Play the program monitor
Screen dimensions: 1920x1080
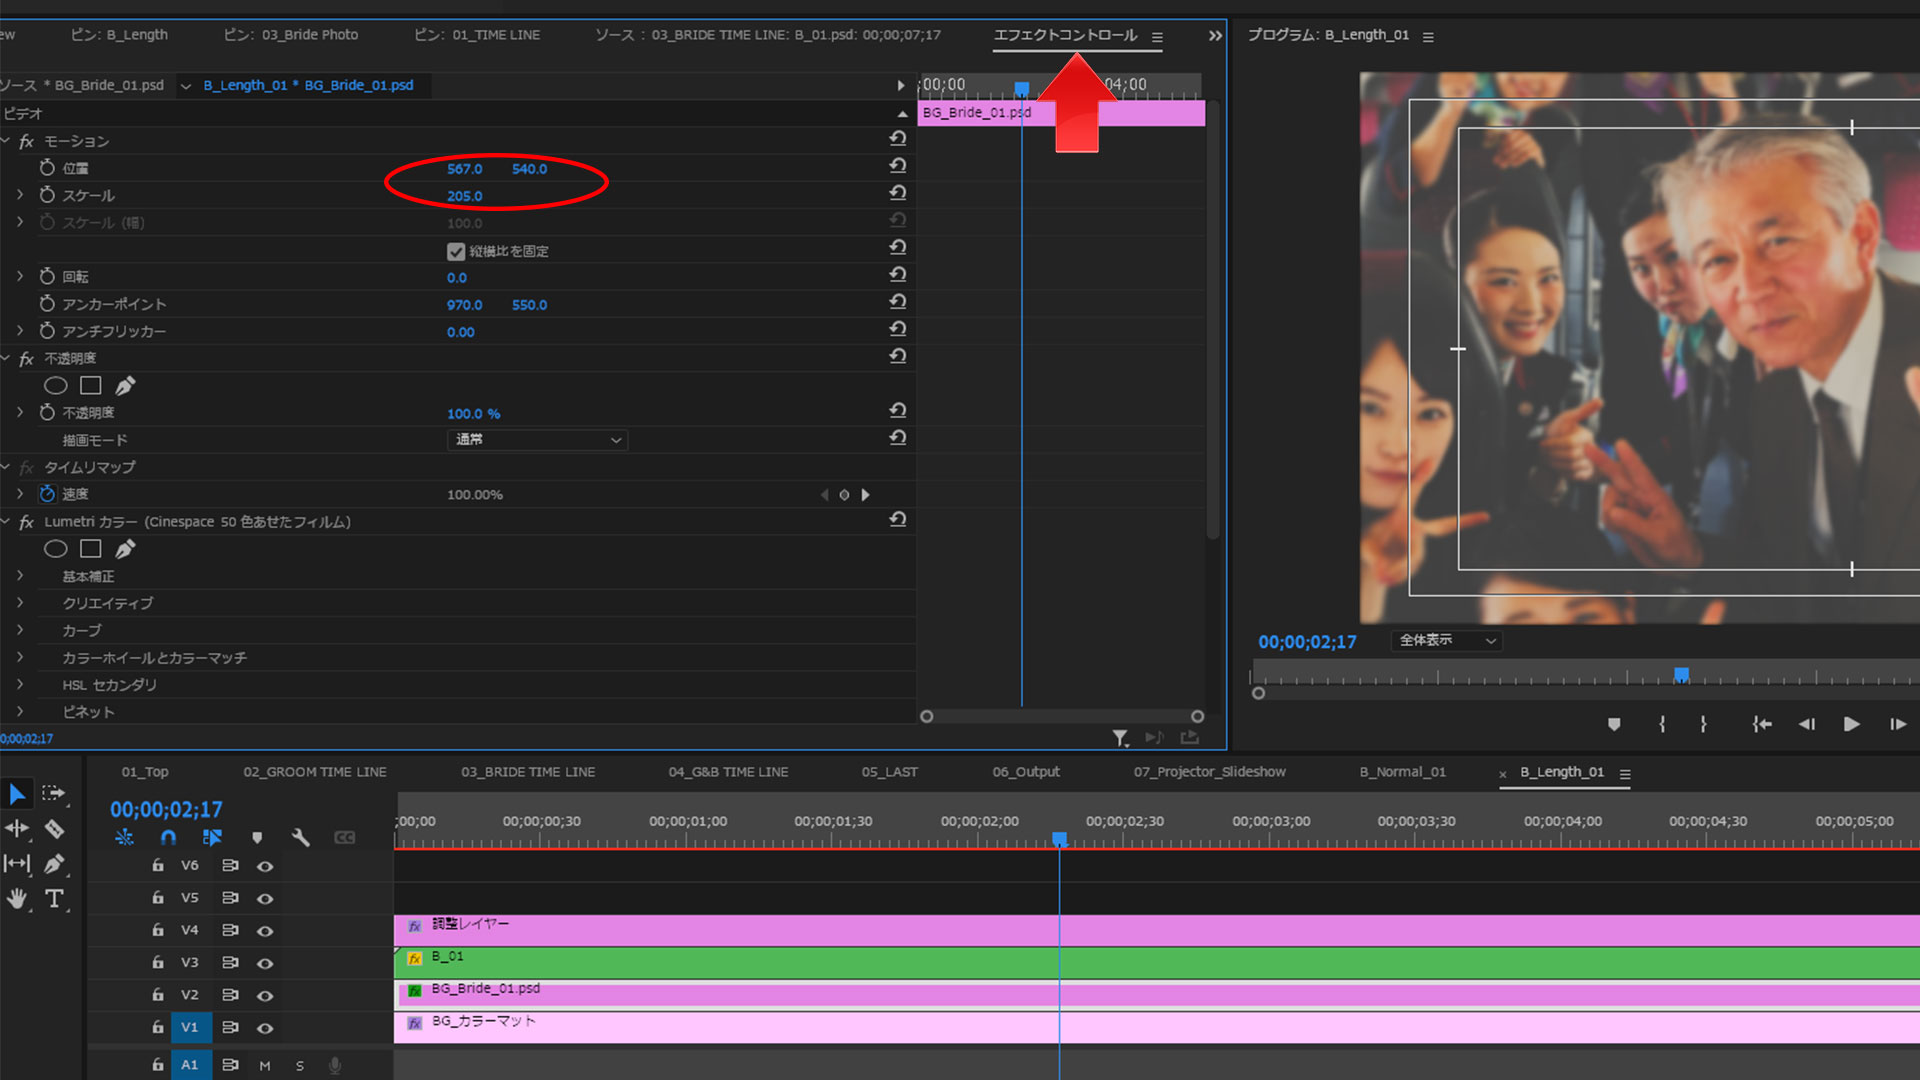(1851, 724)
